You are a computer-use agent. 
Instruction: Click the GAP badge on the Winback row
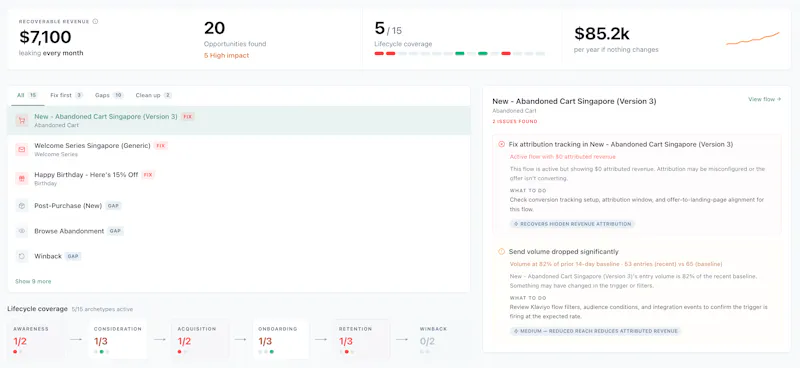click(x=73, y=256)
